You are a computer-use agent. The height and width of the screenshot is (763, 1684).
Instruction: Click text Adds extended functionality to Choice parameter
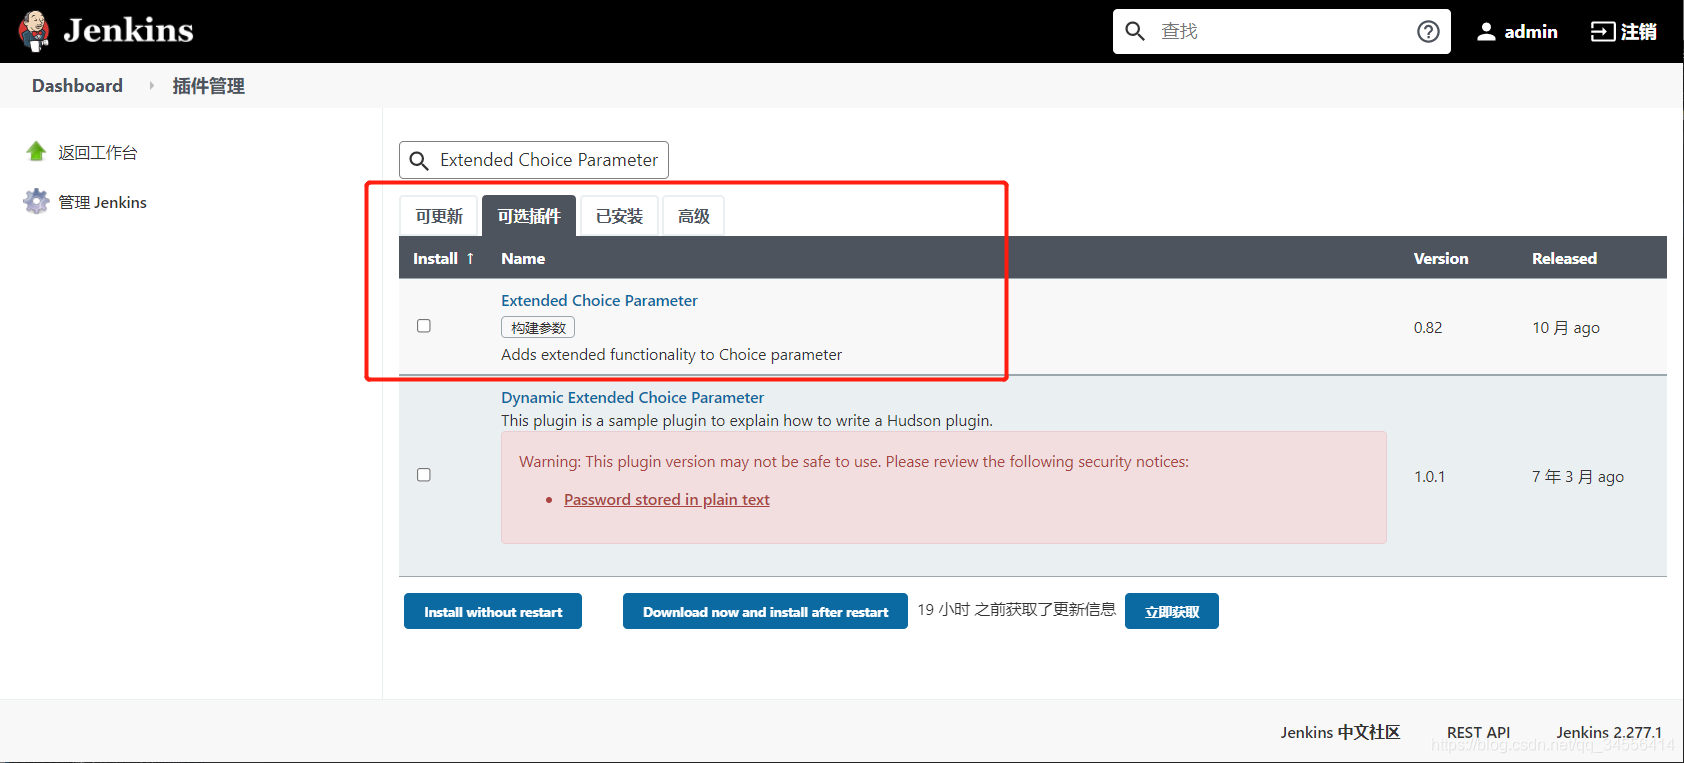click(671, 354)
